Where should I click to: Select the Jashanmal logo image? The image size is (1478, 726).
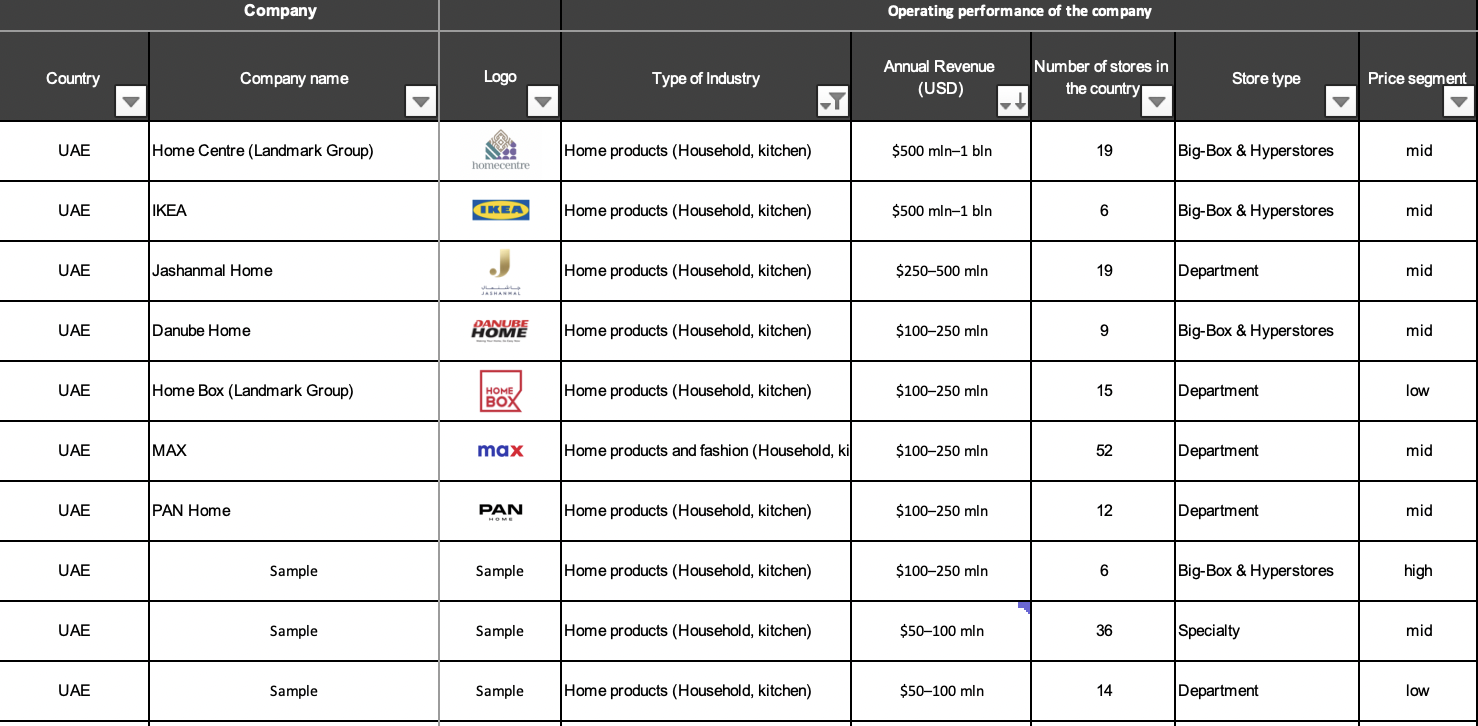click(500, 273)
